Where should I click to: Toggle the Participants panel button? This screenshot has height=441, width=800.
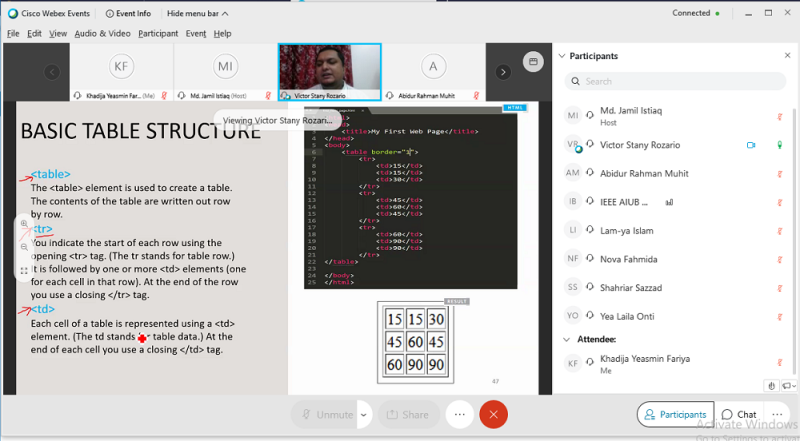point(675,414)
